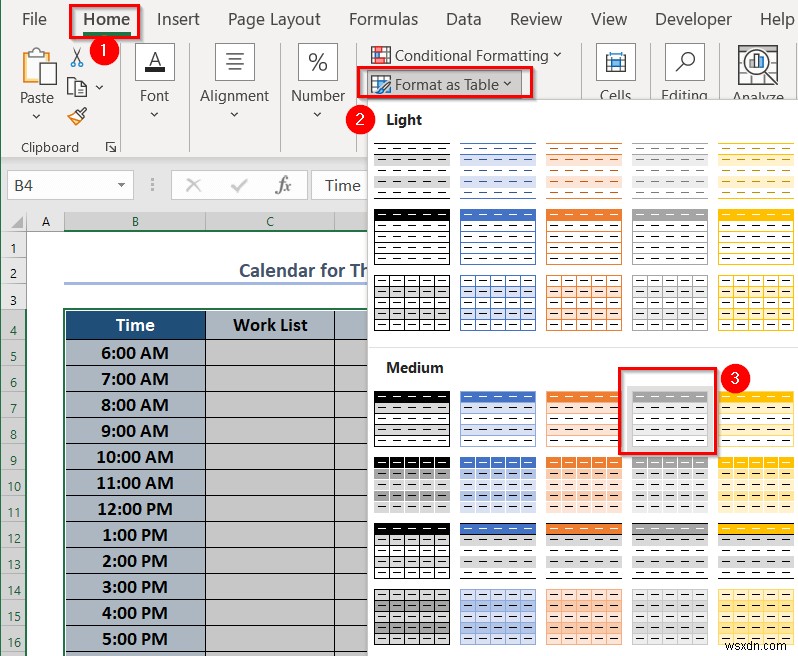Screen dimensions: 798x656
Task: Switch to the Data tab
Action: 464,19
